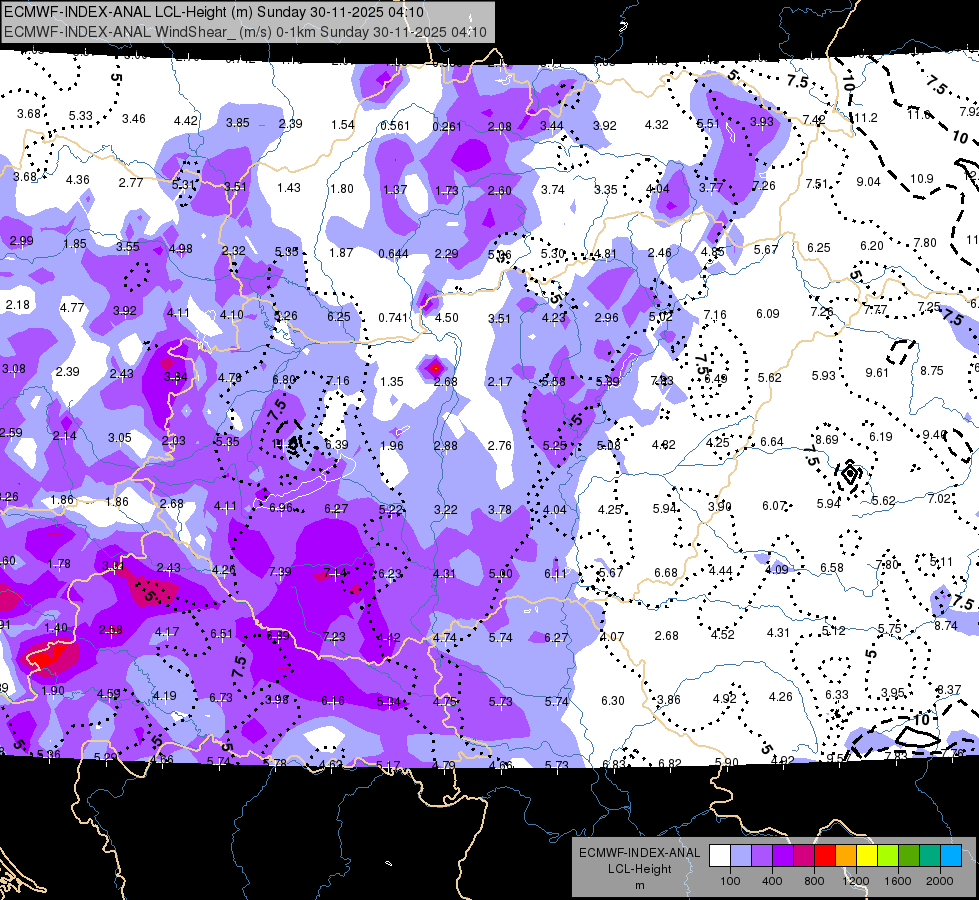Click the dark green legend swatch
This screenshot has width=979, height=900.
(909, 856)
